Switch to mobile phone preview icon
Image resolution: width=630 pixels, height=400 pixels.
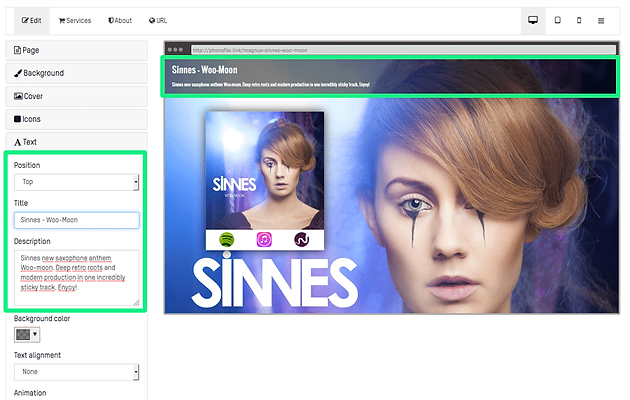[579, 20]
